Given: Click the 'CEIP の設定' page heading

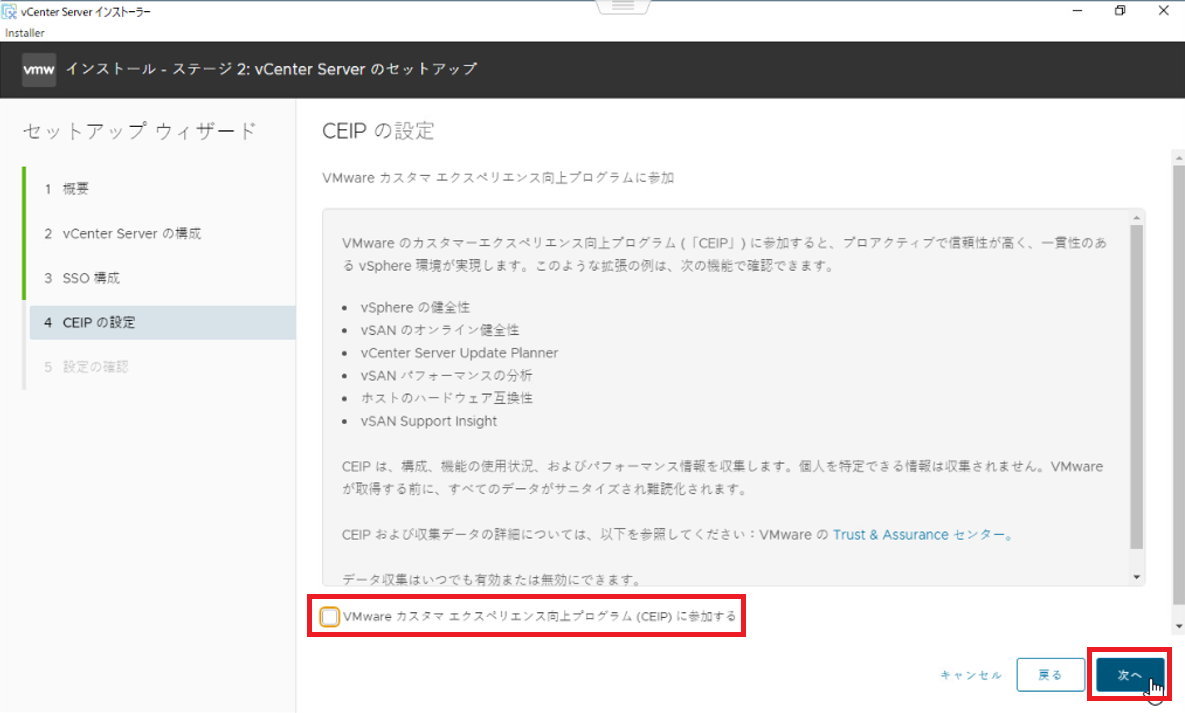Looking at the screenshot, I should pos(378,131).
